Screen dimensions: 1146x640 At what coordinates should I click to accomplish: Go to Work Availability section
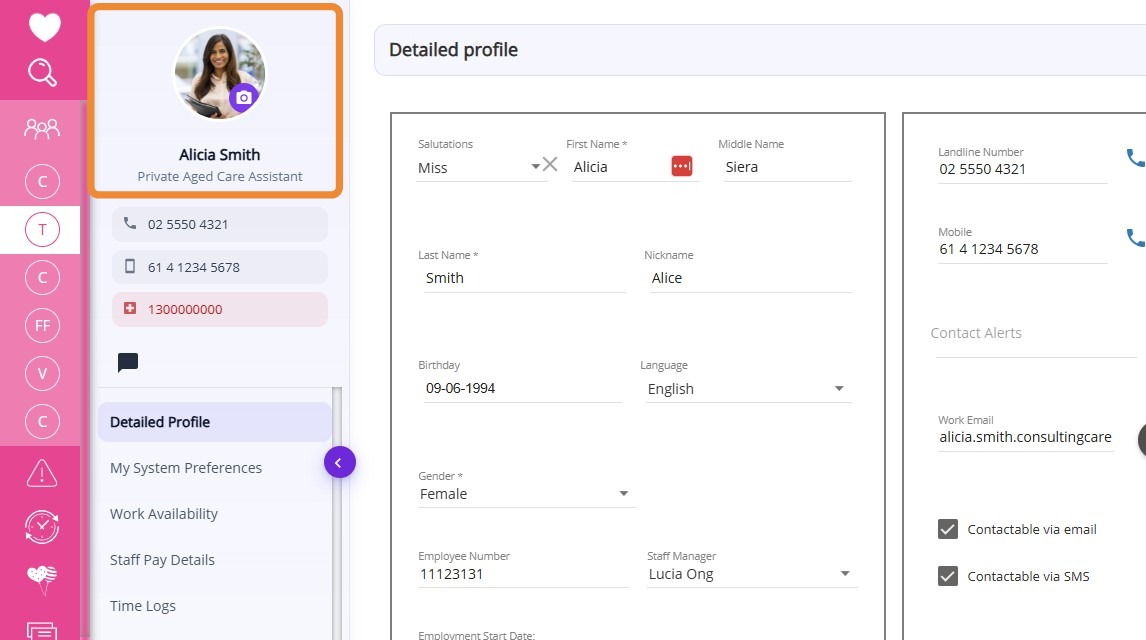pyautogui.click(x=164, y=514)
